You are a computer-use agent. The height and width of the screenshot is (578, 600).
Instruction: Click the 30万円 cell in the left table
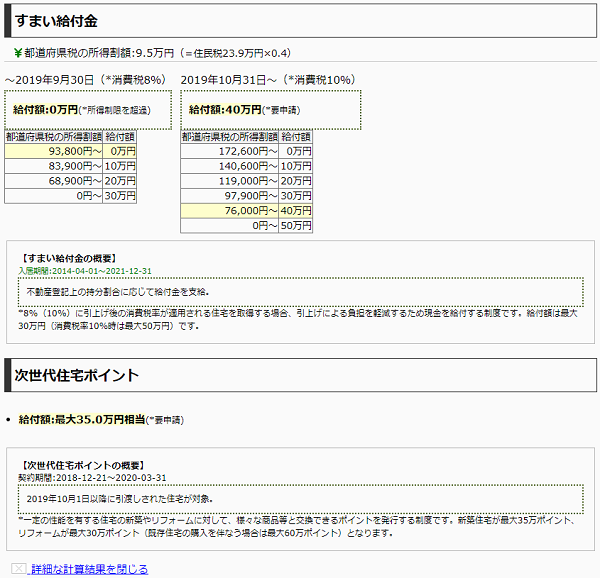(120, 196)
